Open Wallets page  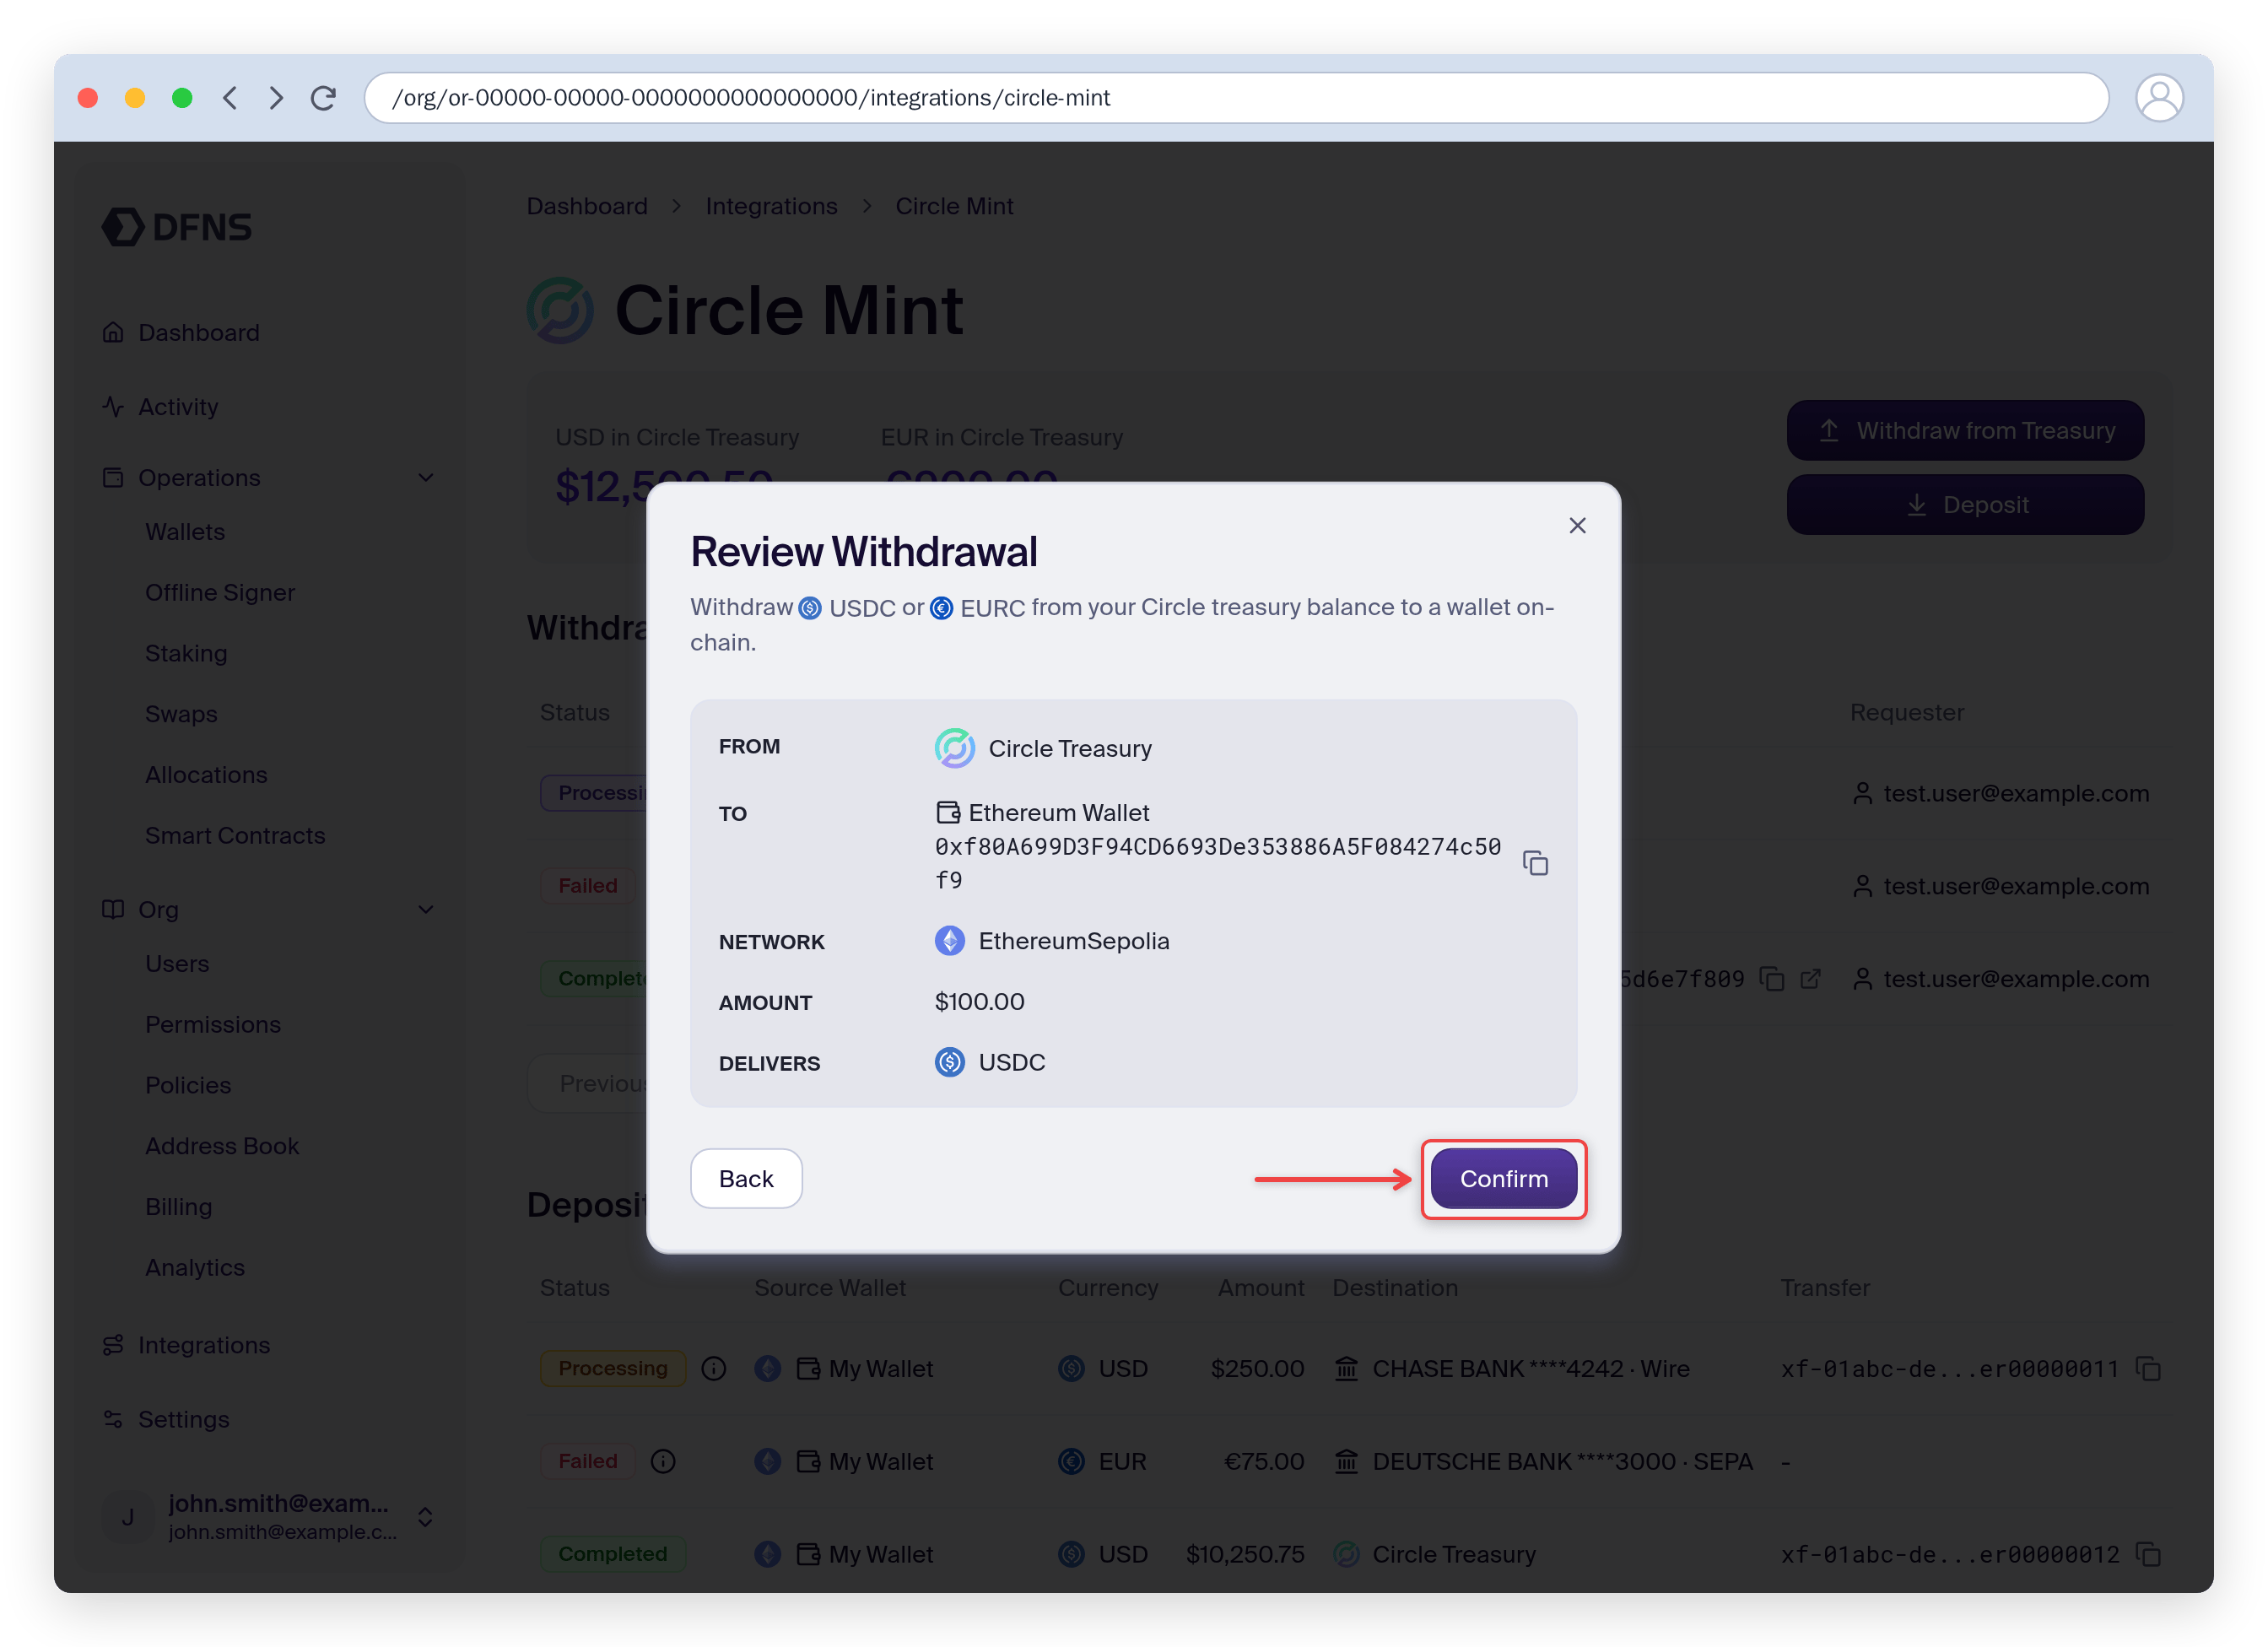(x=185, y=532)
